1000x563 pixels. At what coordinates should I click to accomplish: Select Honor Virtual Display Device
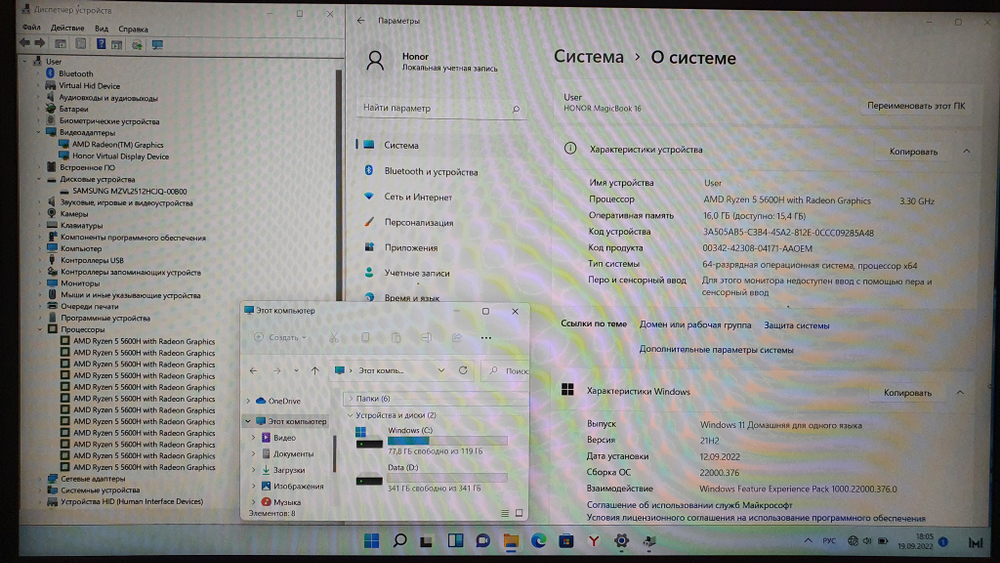tap(121, 156)
